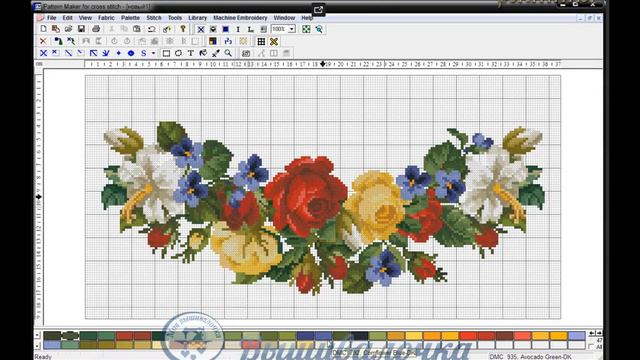Expand the backstitch tool options arrow

[x=153, y=53]
